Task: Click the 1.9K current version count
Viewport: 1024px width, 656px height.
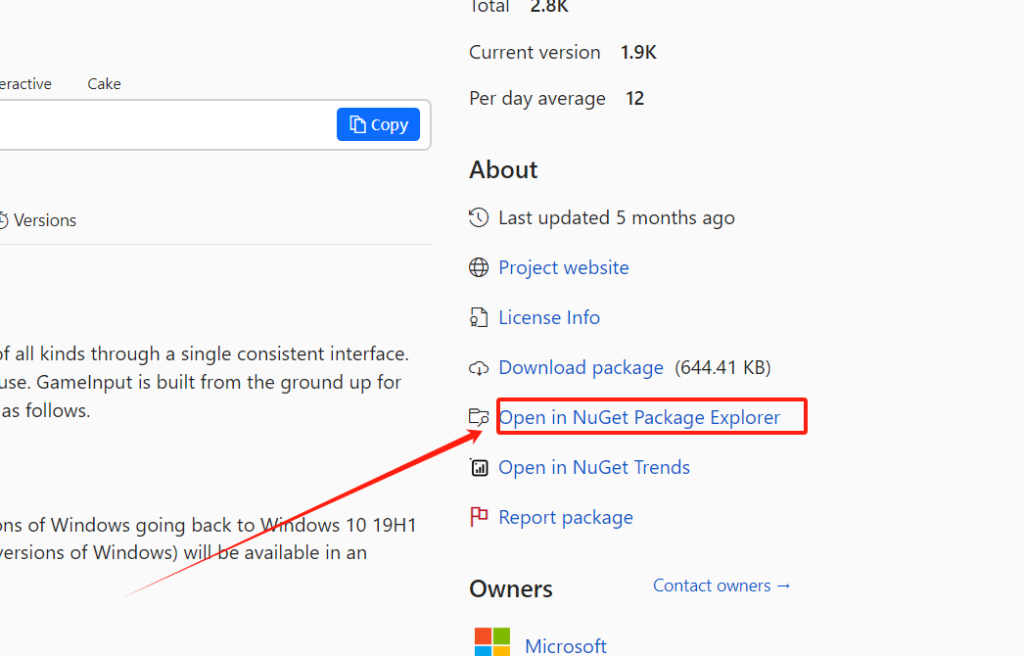Action: point(638,52)
